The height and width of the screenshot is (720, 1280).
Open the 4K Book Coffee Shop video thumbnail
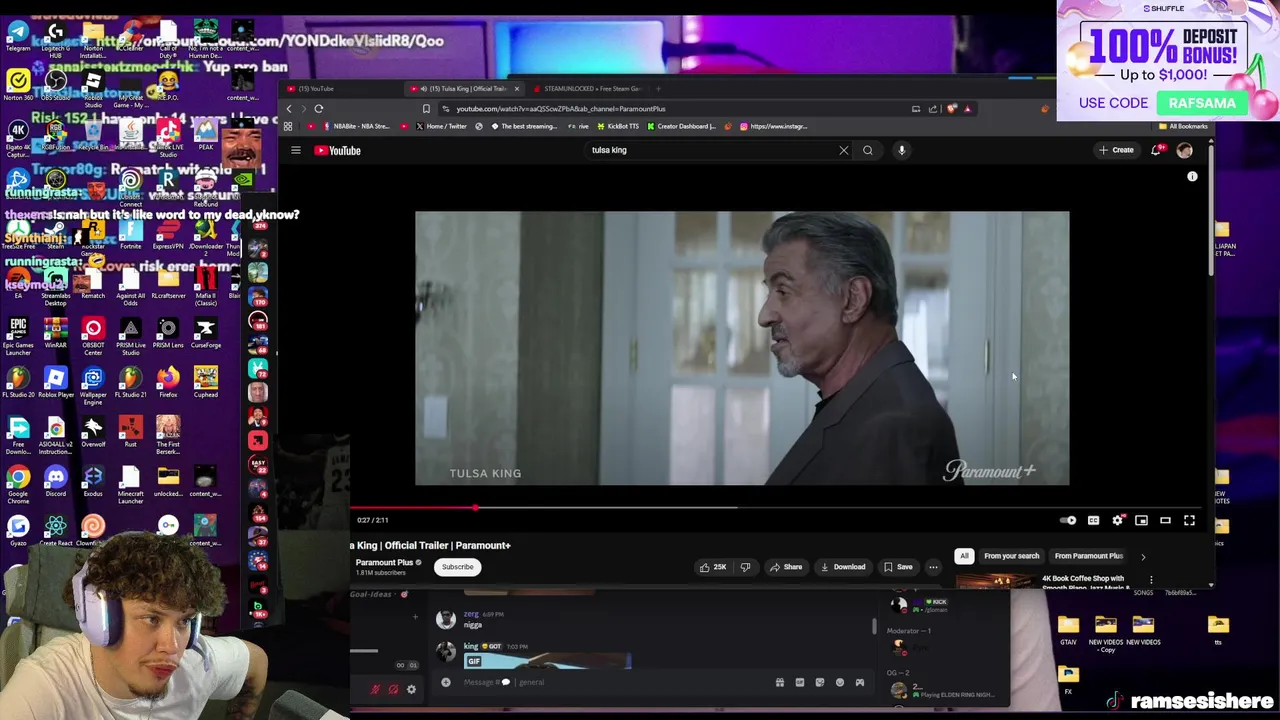pos(996,581)
